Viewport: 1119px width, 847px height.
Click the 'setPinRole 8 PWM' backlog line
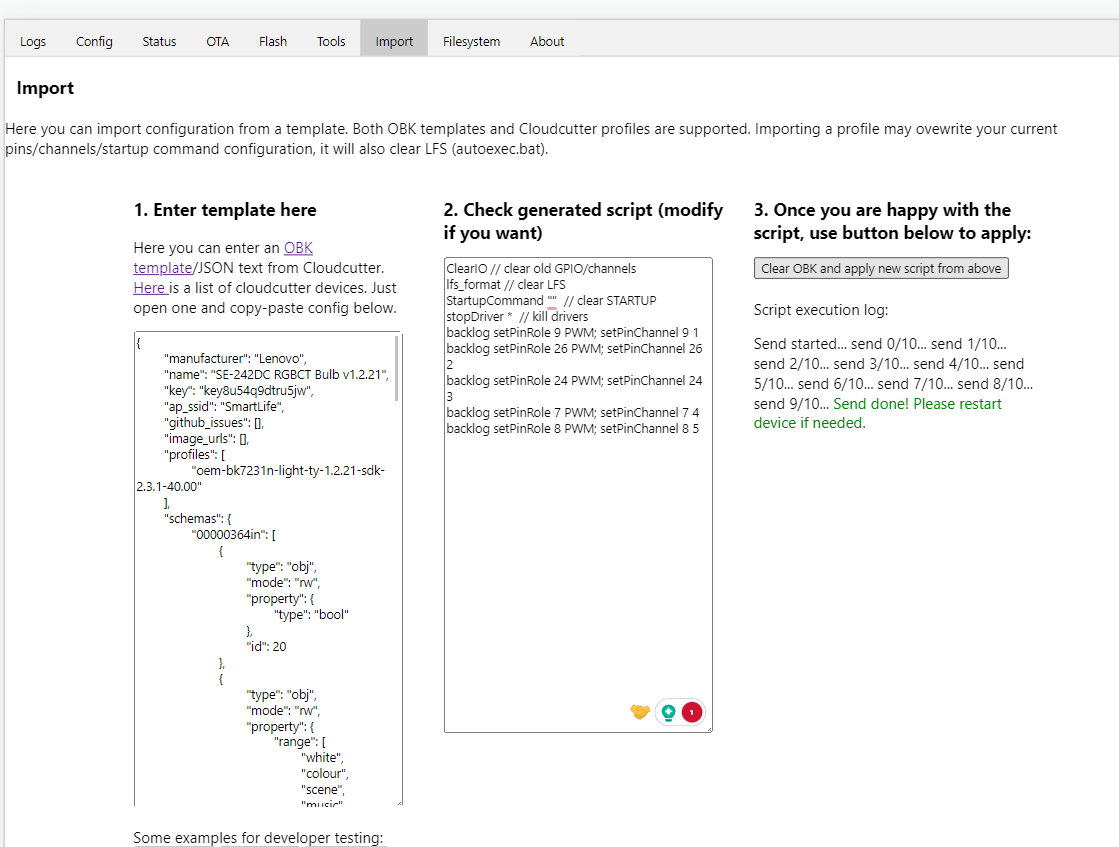tap(572, 428)
